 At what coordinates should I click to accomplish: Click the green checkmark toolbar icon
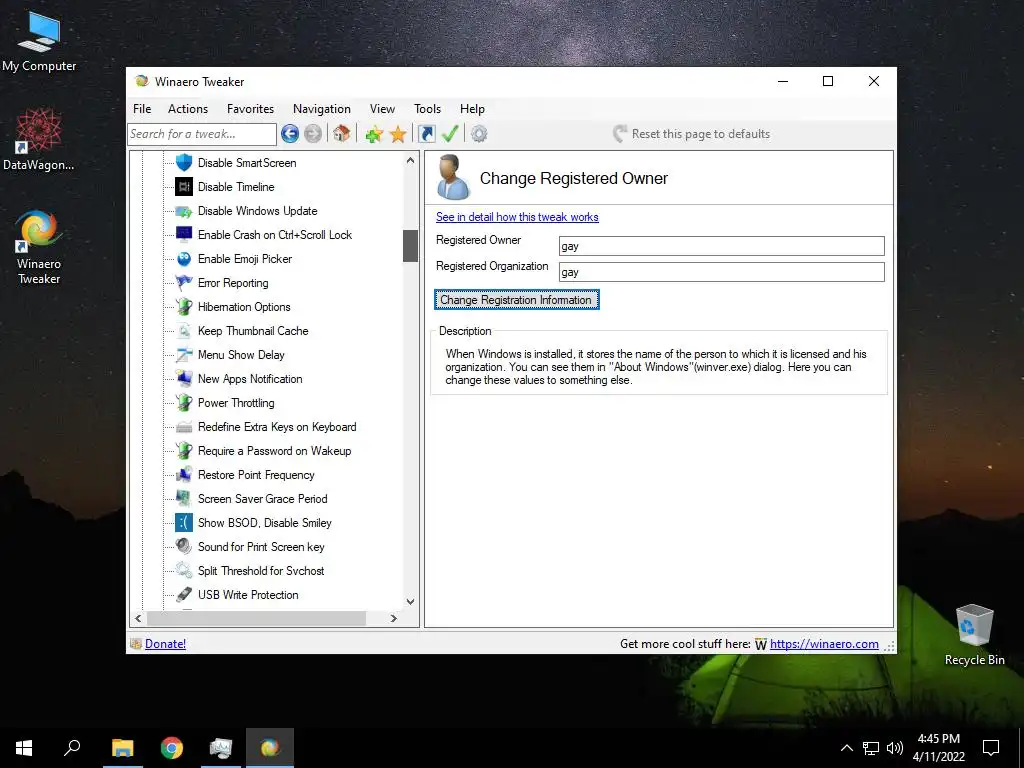(450, 134)
